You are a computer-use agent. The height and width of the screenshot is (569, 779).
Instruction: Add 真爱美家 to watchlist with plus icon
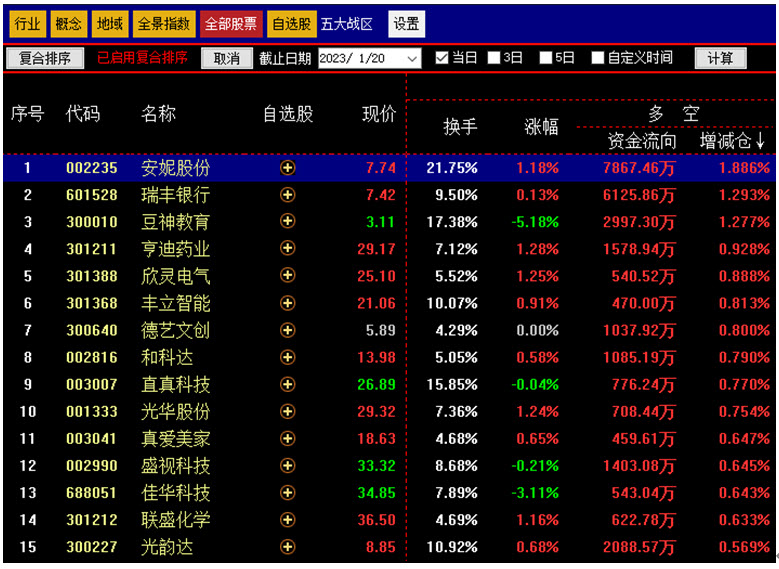[x=287, y=438]
